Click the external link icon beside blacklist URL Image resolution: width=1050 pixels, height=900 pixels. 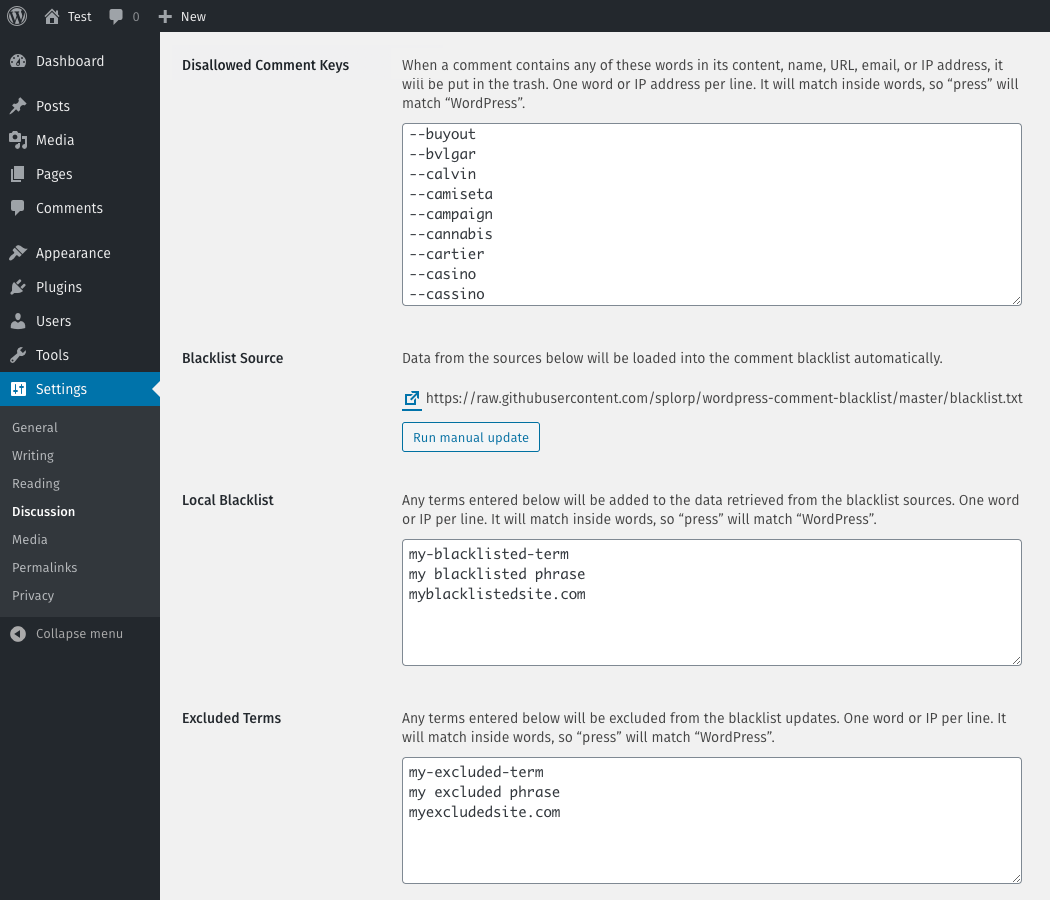point(411,398)
